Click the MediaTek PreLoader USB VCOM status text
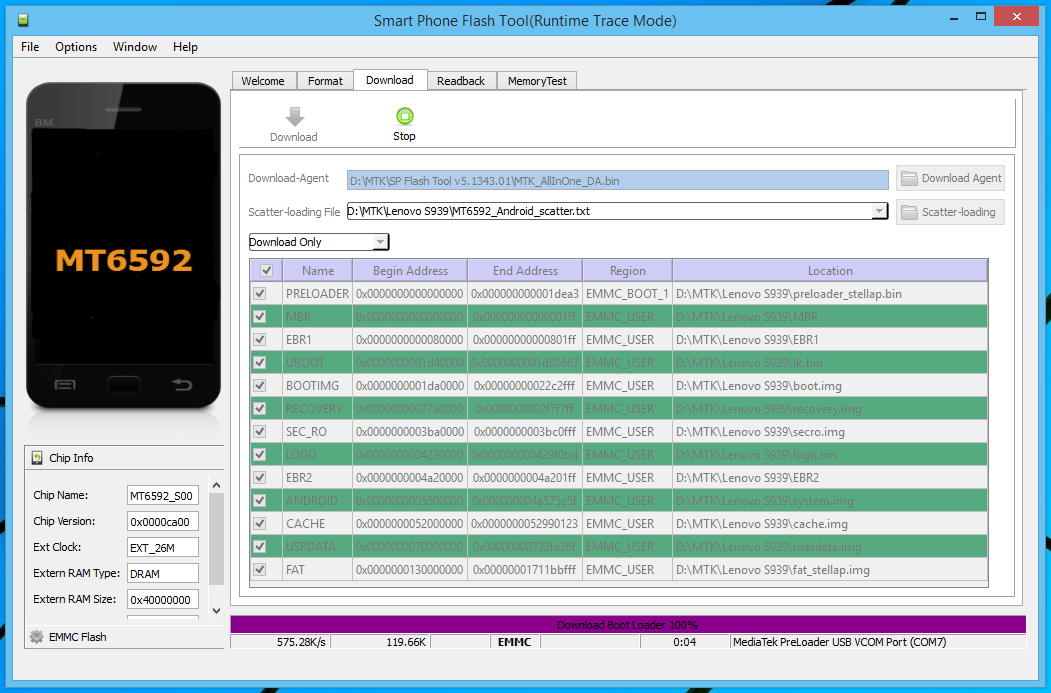Viewport: 1051px width, 693px height. click(x=839, y=642)
